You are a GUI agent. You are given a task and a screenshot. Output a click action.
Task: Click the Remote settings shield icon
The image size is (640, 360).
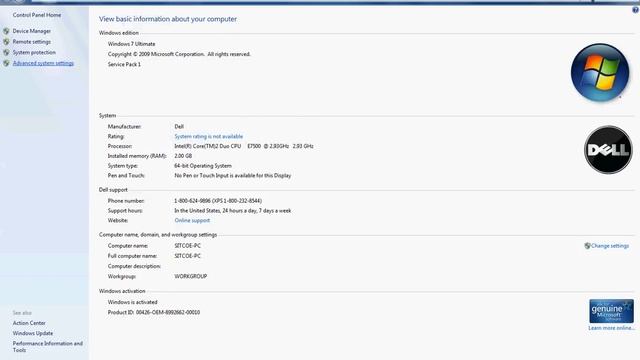(x=6, y=42)
